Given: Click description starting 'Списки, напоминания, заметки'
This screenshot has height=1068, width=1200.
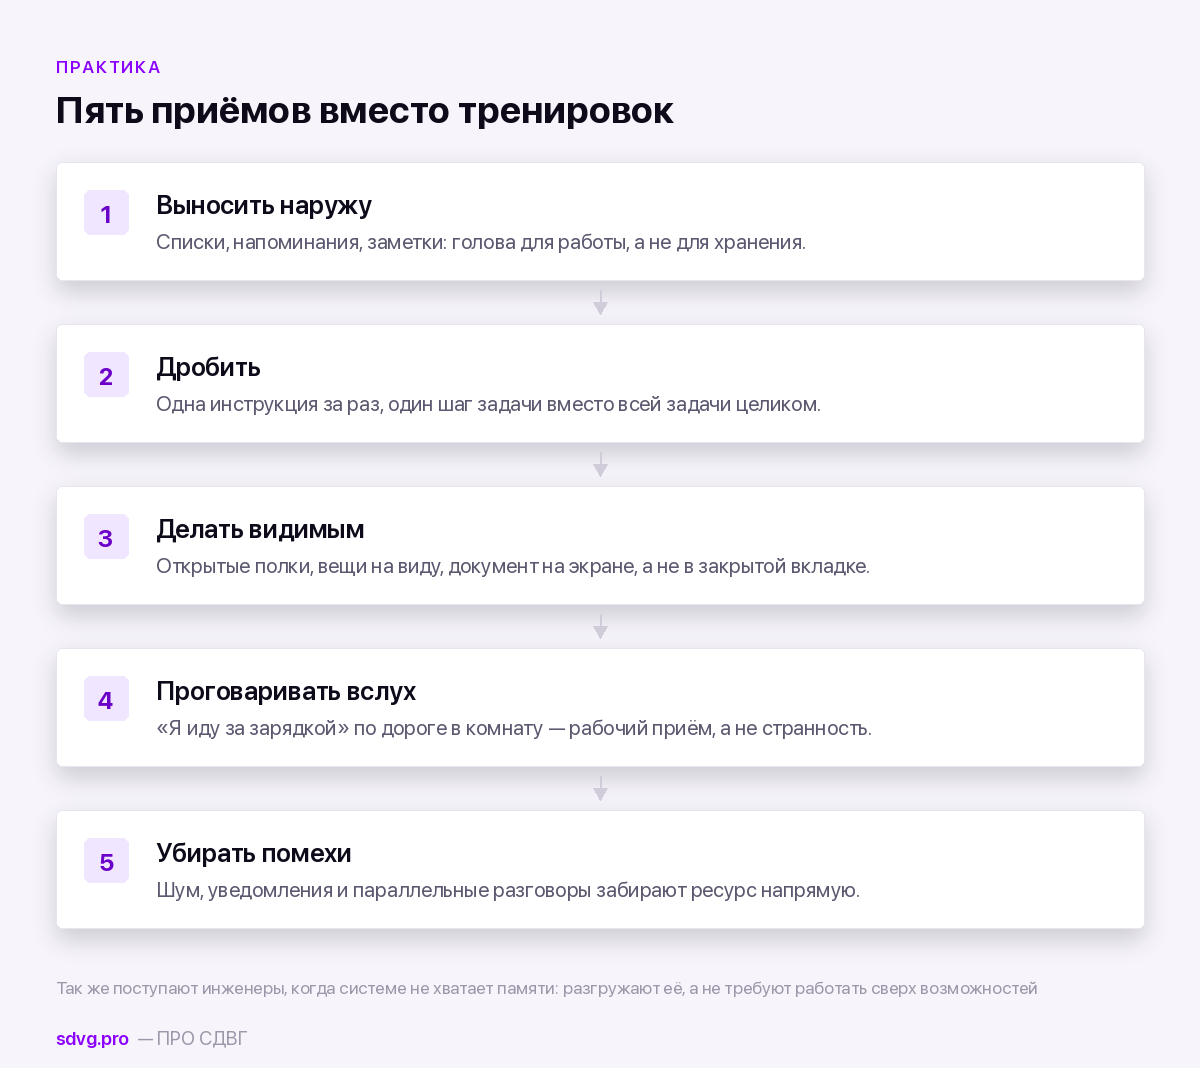Looking at the screenshot, I should point(481,242).
